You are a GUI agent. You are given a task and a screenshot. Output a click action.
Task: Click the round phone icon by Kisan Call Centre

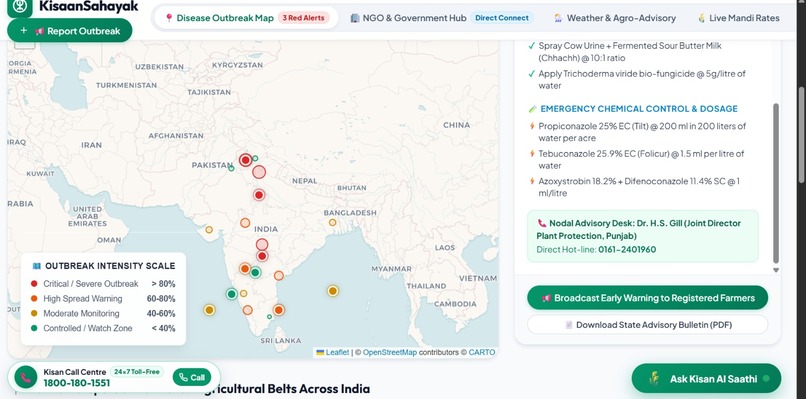26,377
